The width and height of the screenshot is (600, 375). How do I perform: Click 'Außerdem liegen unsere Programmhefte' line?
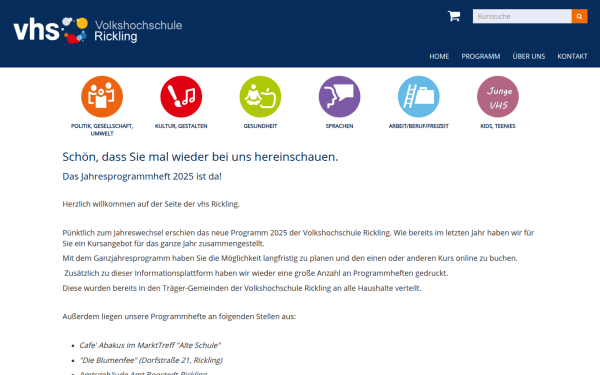coord(179,316)
